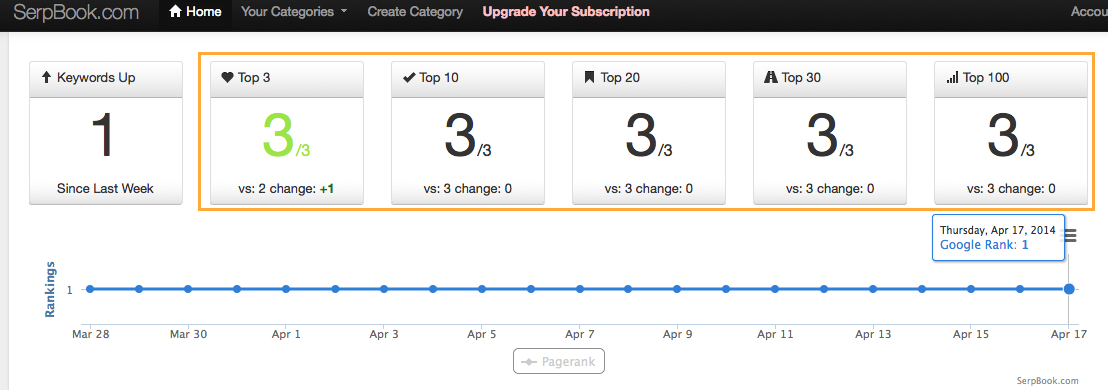
Task: Click the green Top 3 count
Action: (x=278, y=136)
